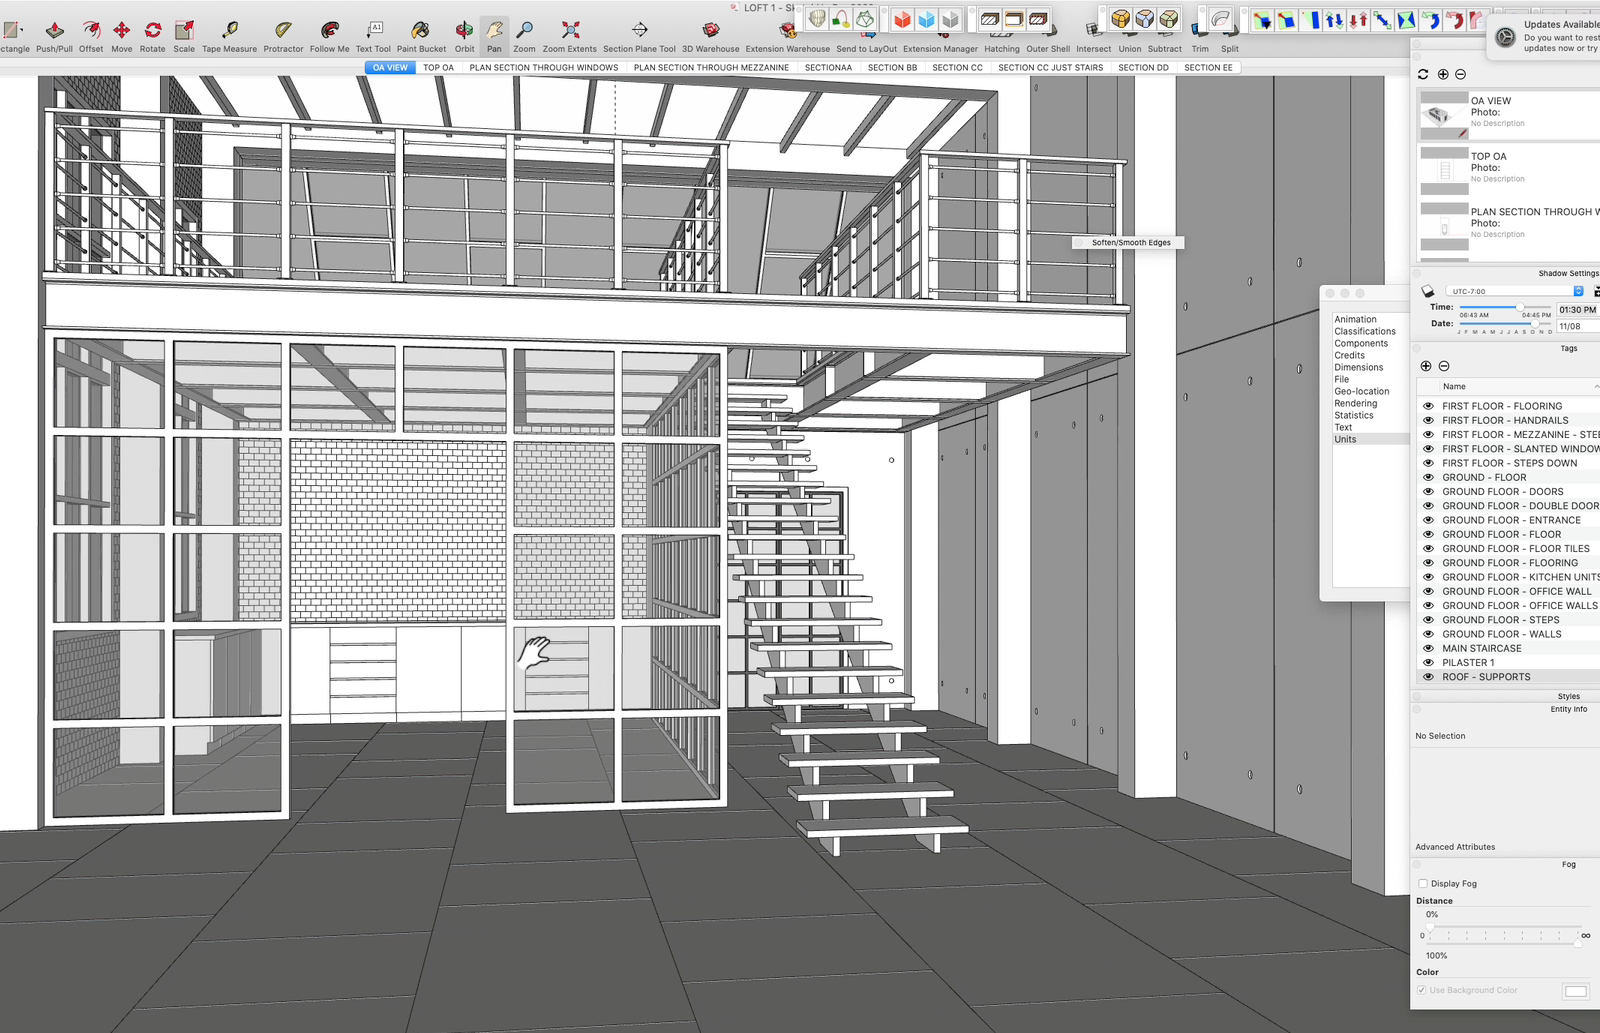Click the Shadow Settings display shadows icon

click(x=1428, y=291)
